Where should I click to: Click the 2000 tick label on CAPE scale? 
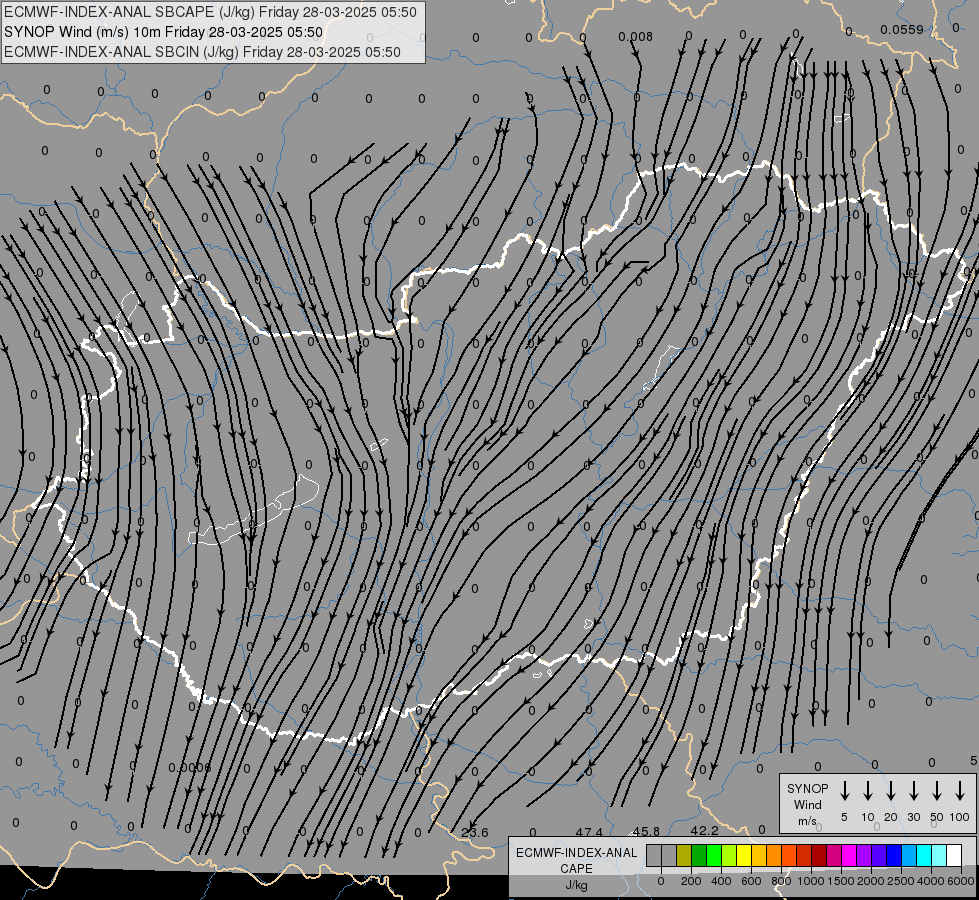click(871, 881)
